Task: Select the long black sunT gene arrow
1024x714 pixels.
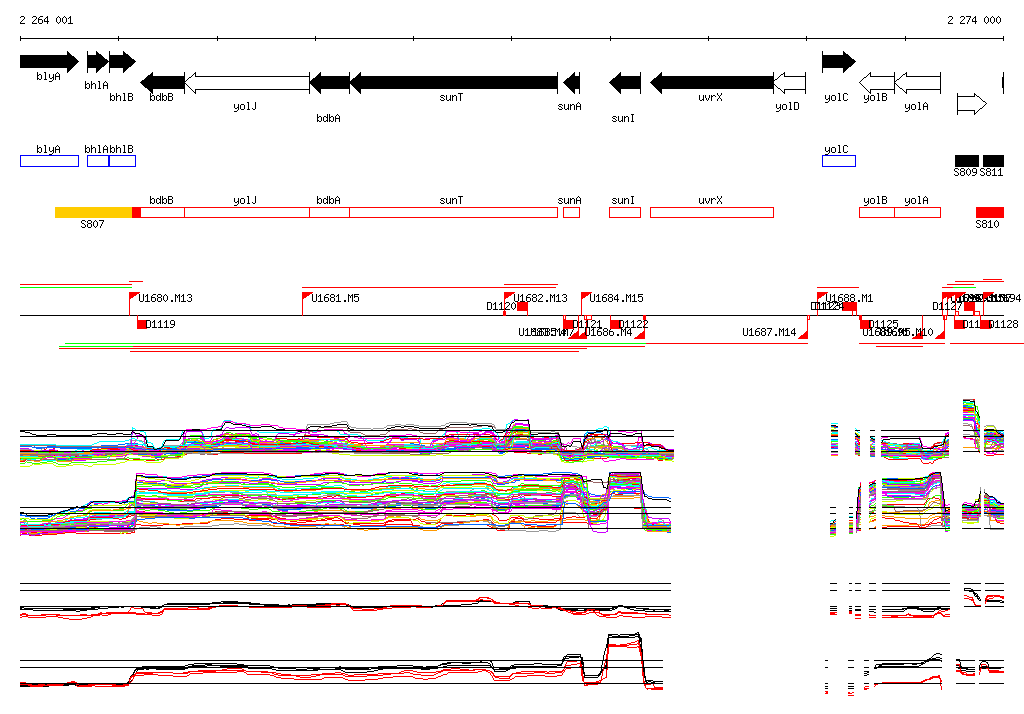Action: [x=454, y=83]
